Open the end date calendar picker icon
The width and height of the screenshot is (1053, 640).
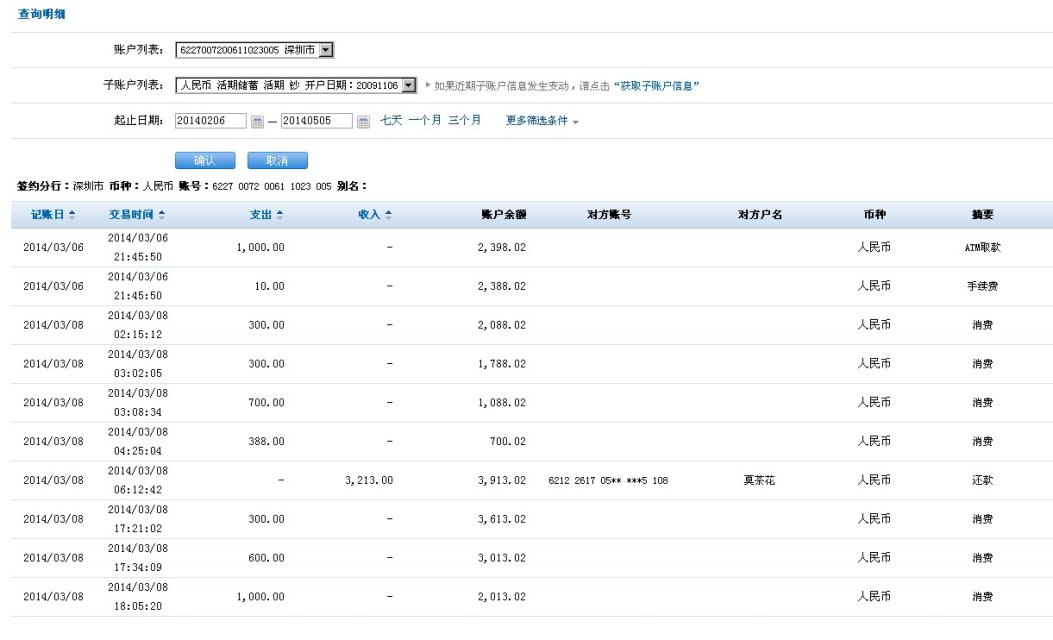pyautogui.click(x=363, y=122)
